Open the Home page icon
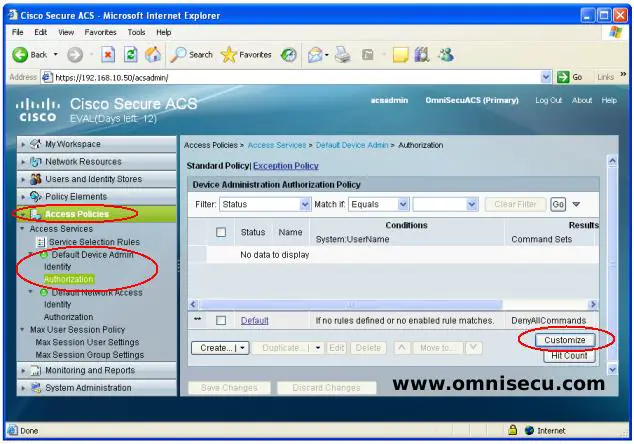The width and height of the screenshot is (634, 444). (x=153, y=54)
